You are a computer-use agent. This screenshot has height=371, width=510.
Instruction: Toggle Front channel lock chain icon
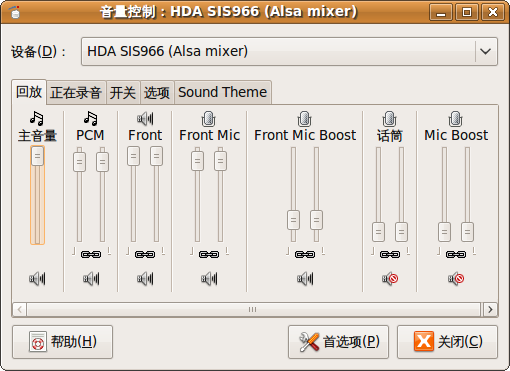point(145,255)
